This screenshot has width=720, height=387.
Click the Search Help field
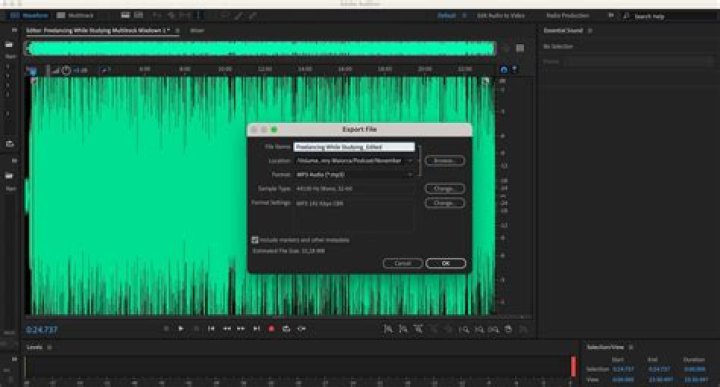[669, 16]
